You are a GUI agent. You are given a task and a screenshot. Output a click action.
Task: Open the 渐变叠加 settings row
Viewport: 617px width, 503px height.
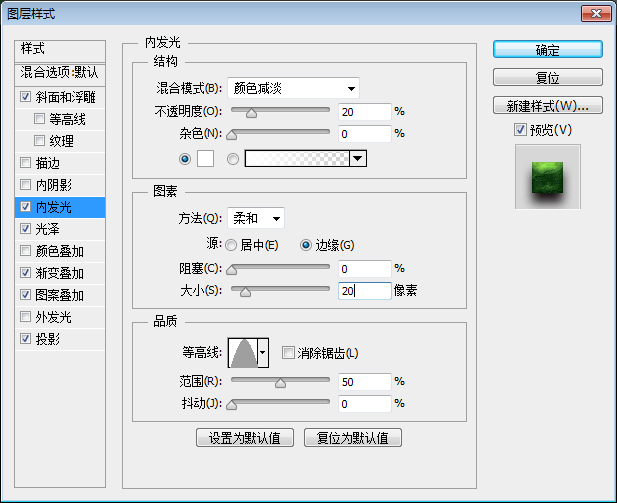point(60,273)
